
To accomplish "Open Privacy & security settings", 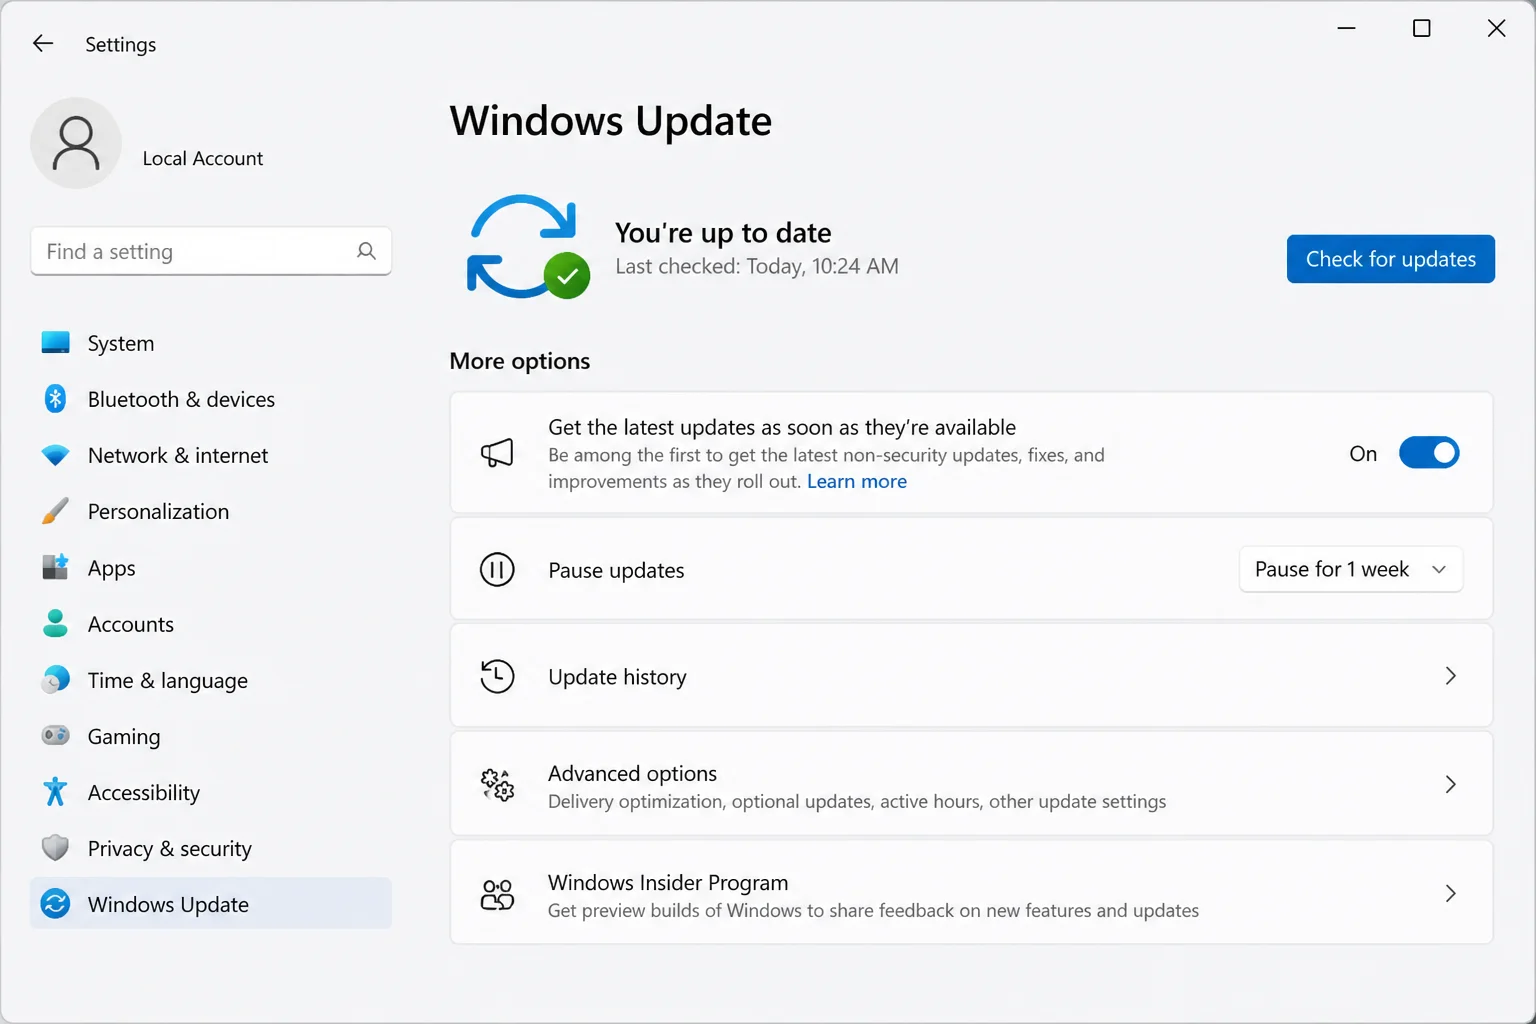I will (211, 848).
